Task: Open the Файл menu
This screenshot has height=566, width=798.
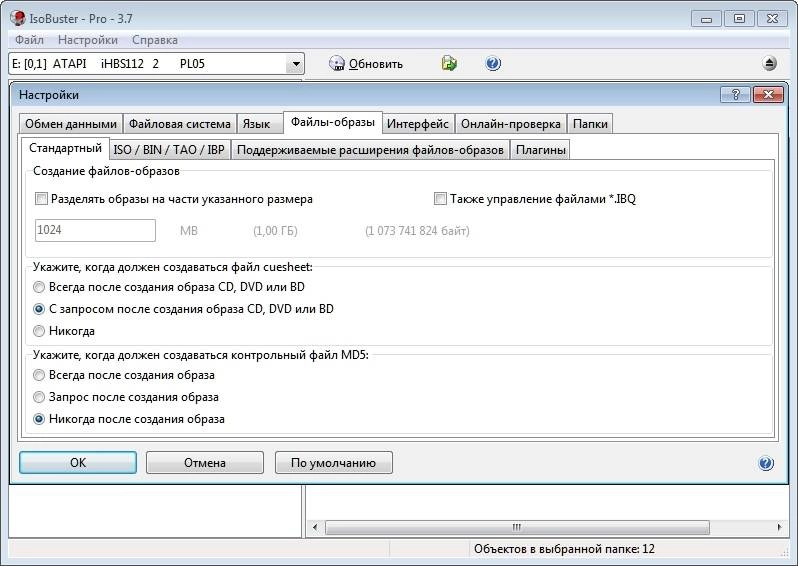Action: 29,40
